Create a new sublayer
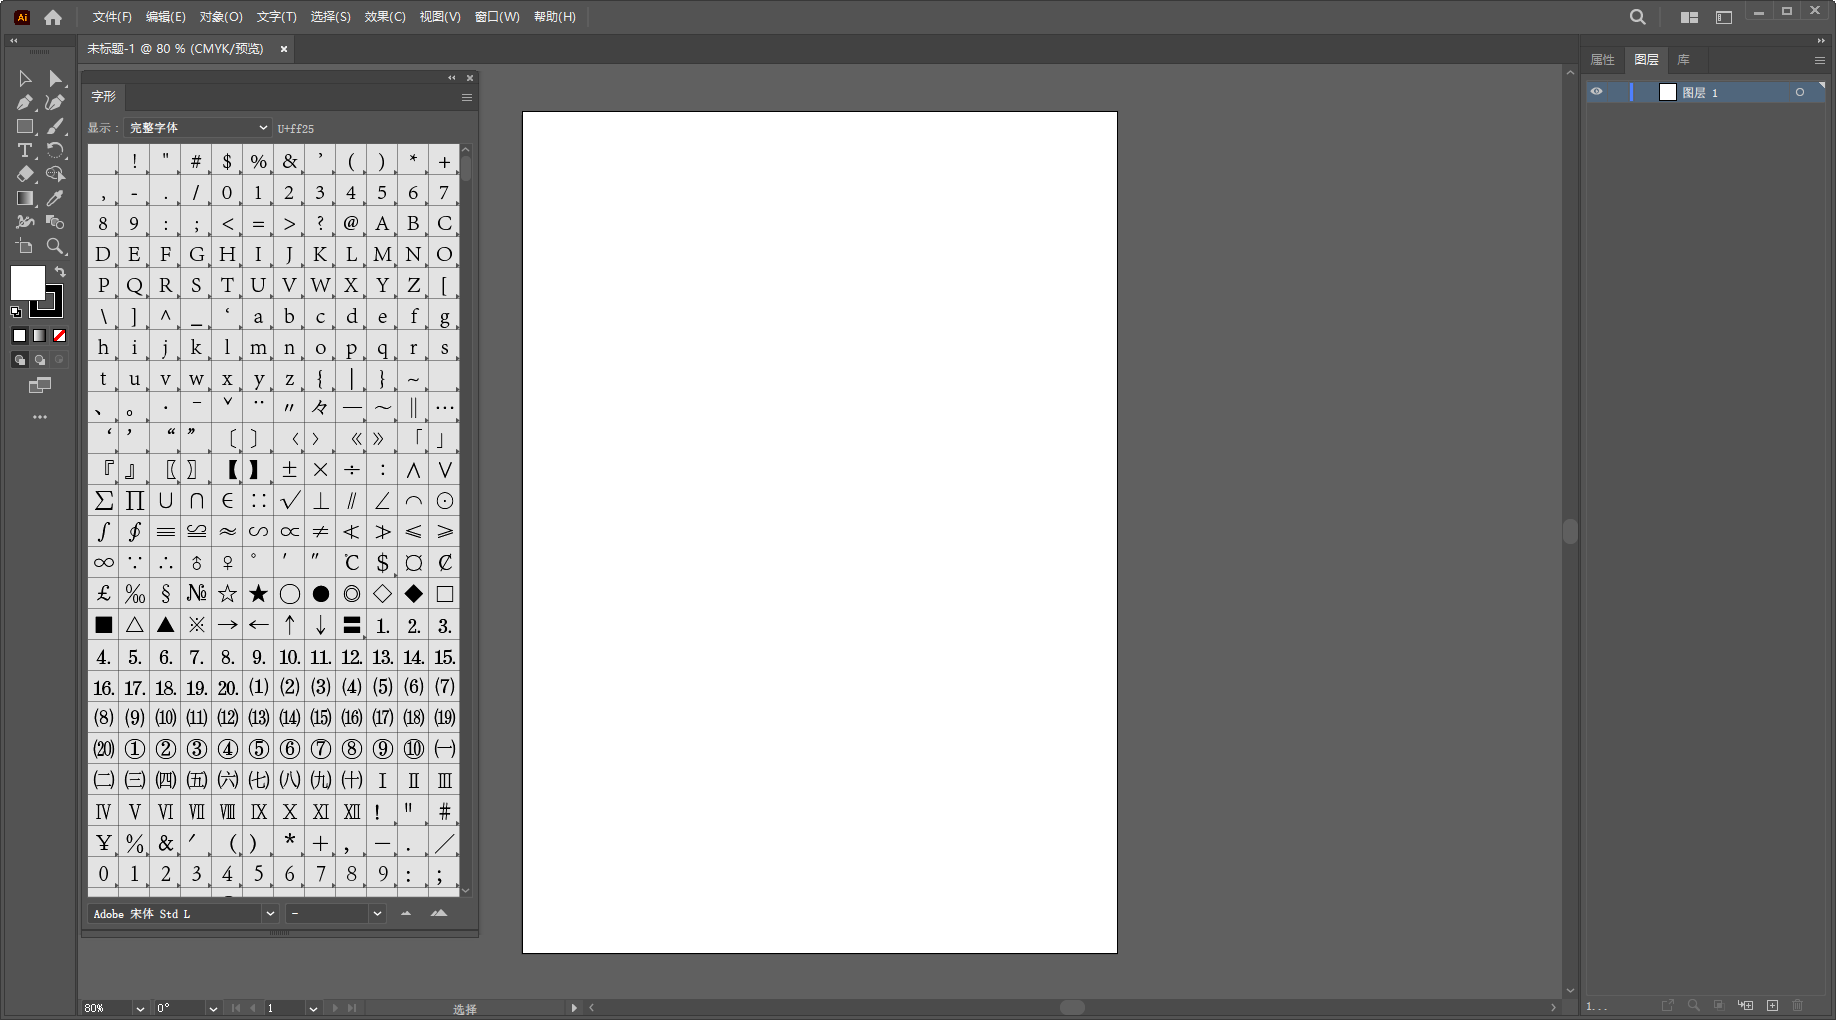The image size is (1836, 1020). (x=1746, y=1005)
